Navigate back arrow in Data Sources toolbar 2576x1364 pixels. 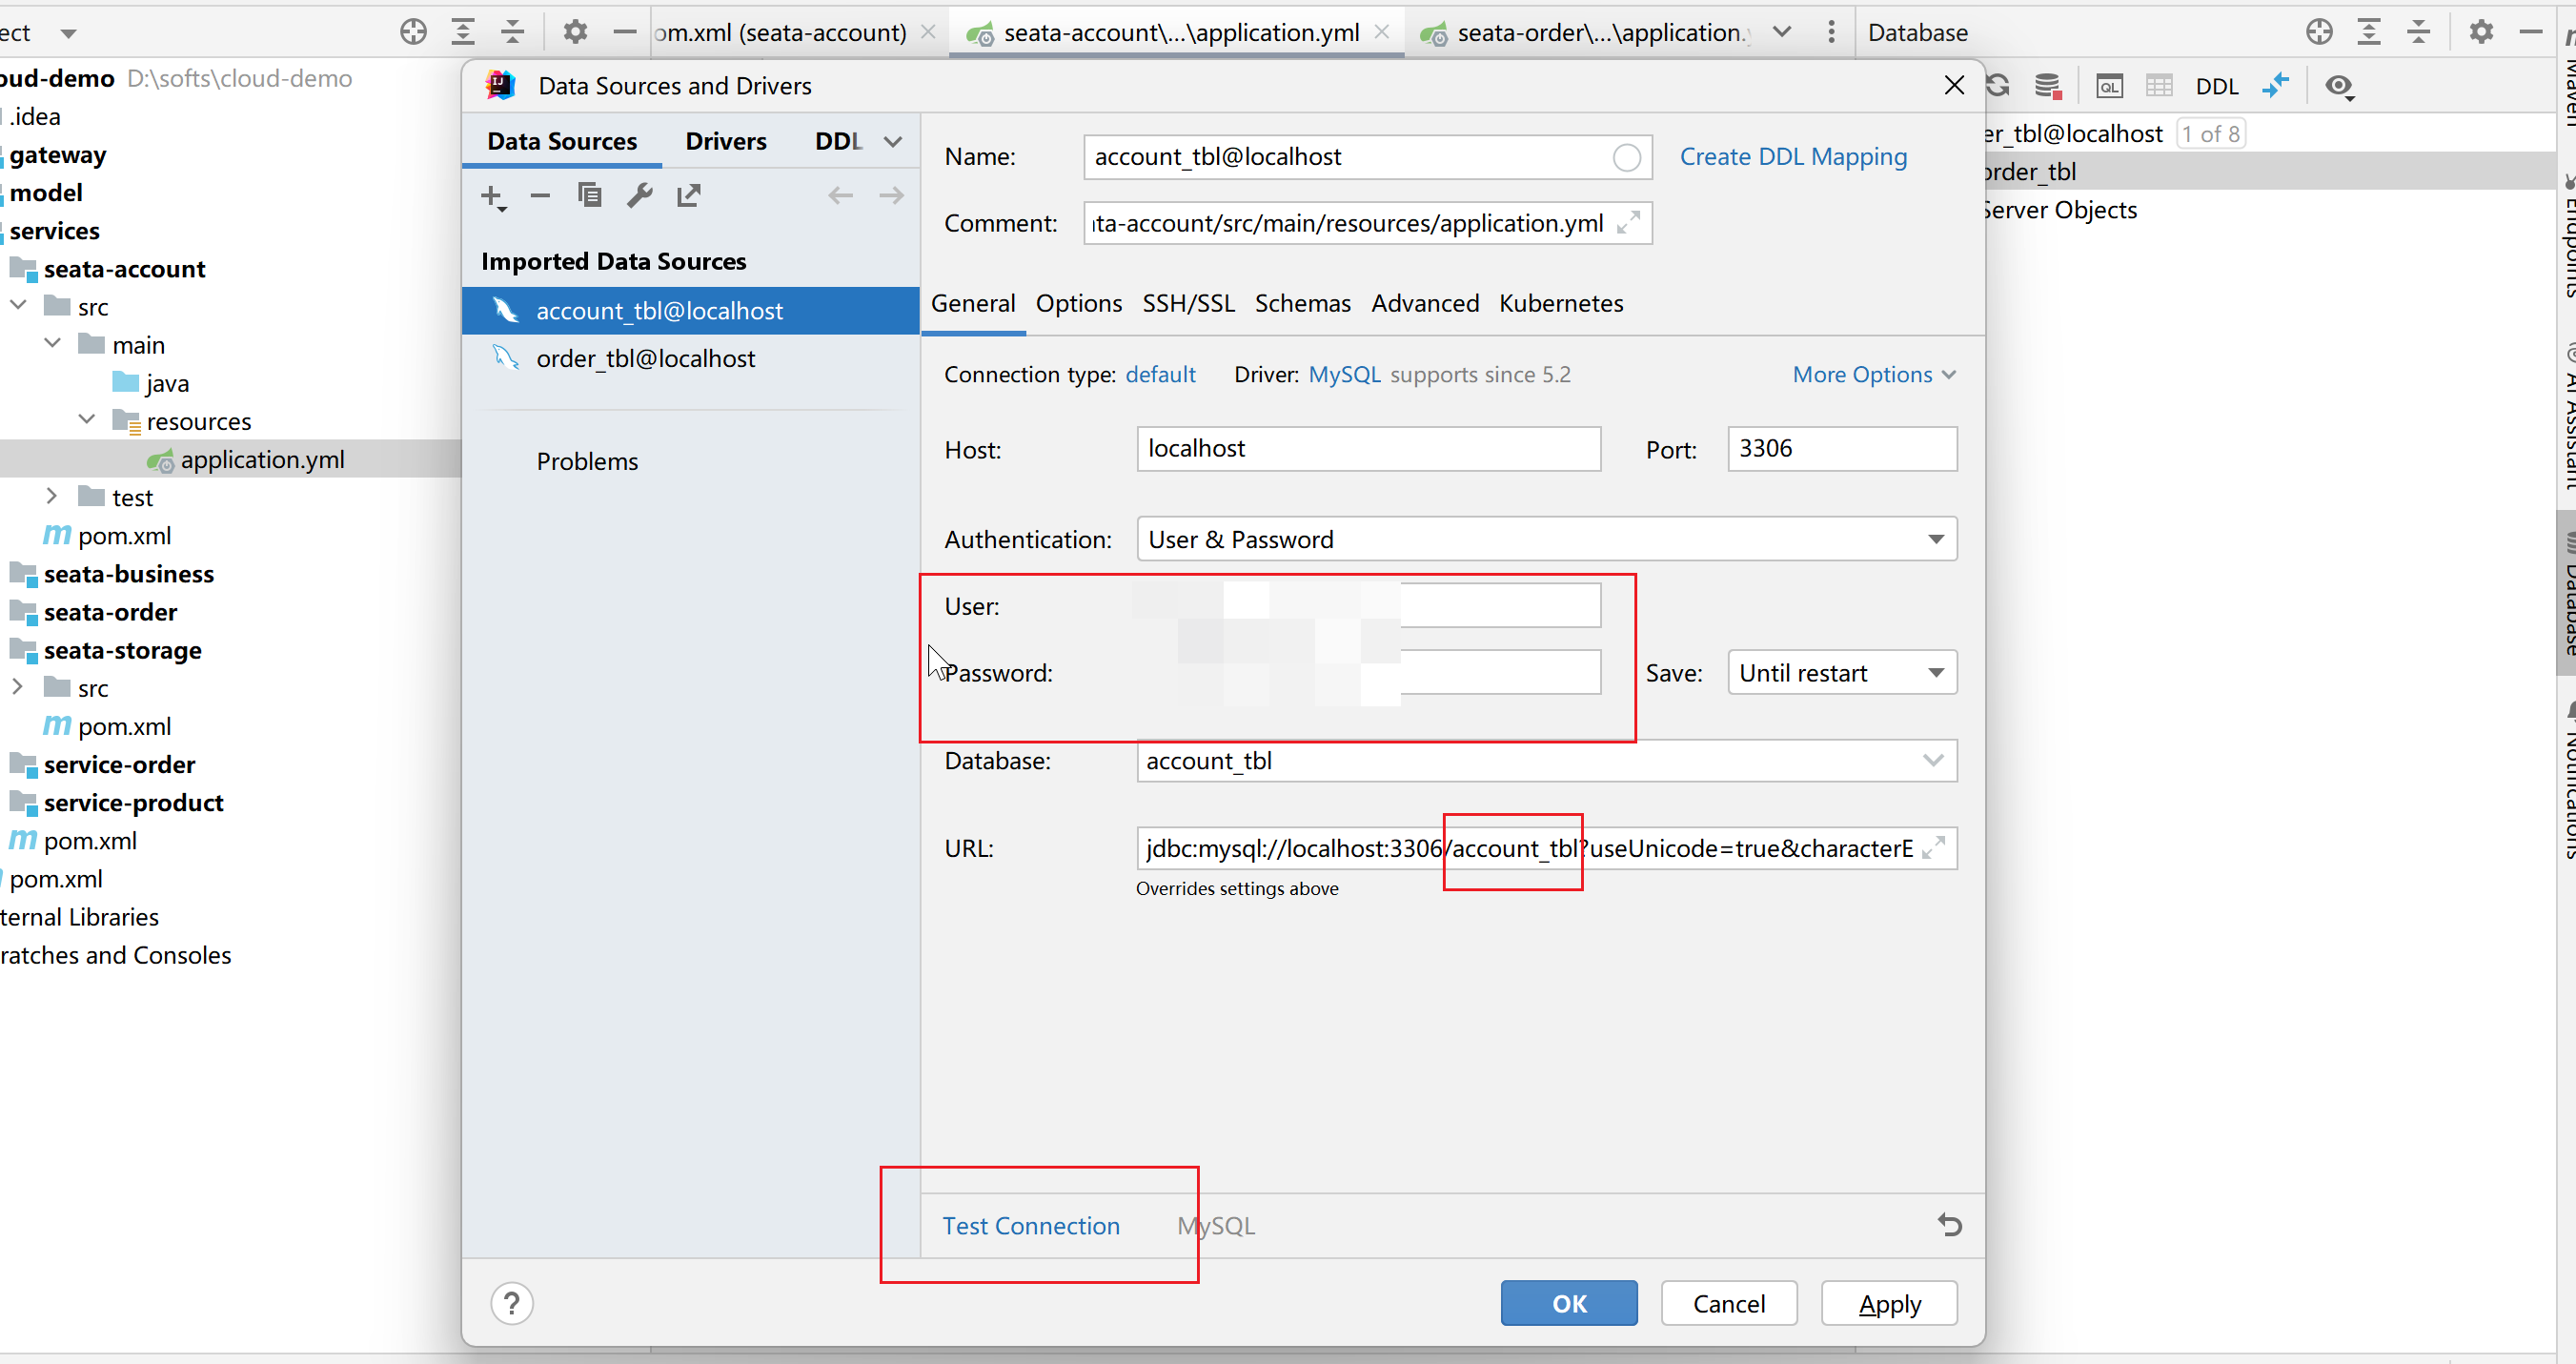[840, 195]
